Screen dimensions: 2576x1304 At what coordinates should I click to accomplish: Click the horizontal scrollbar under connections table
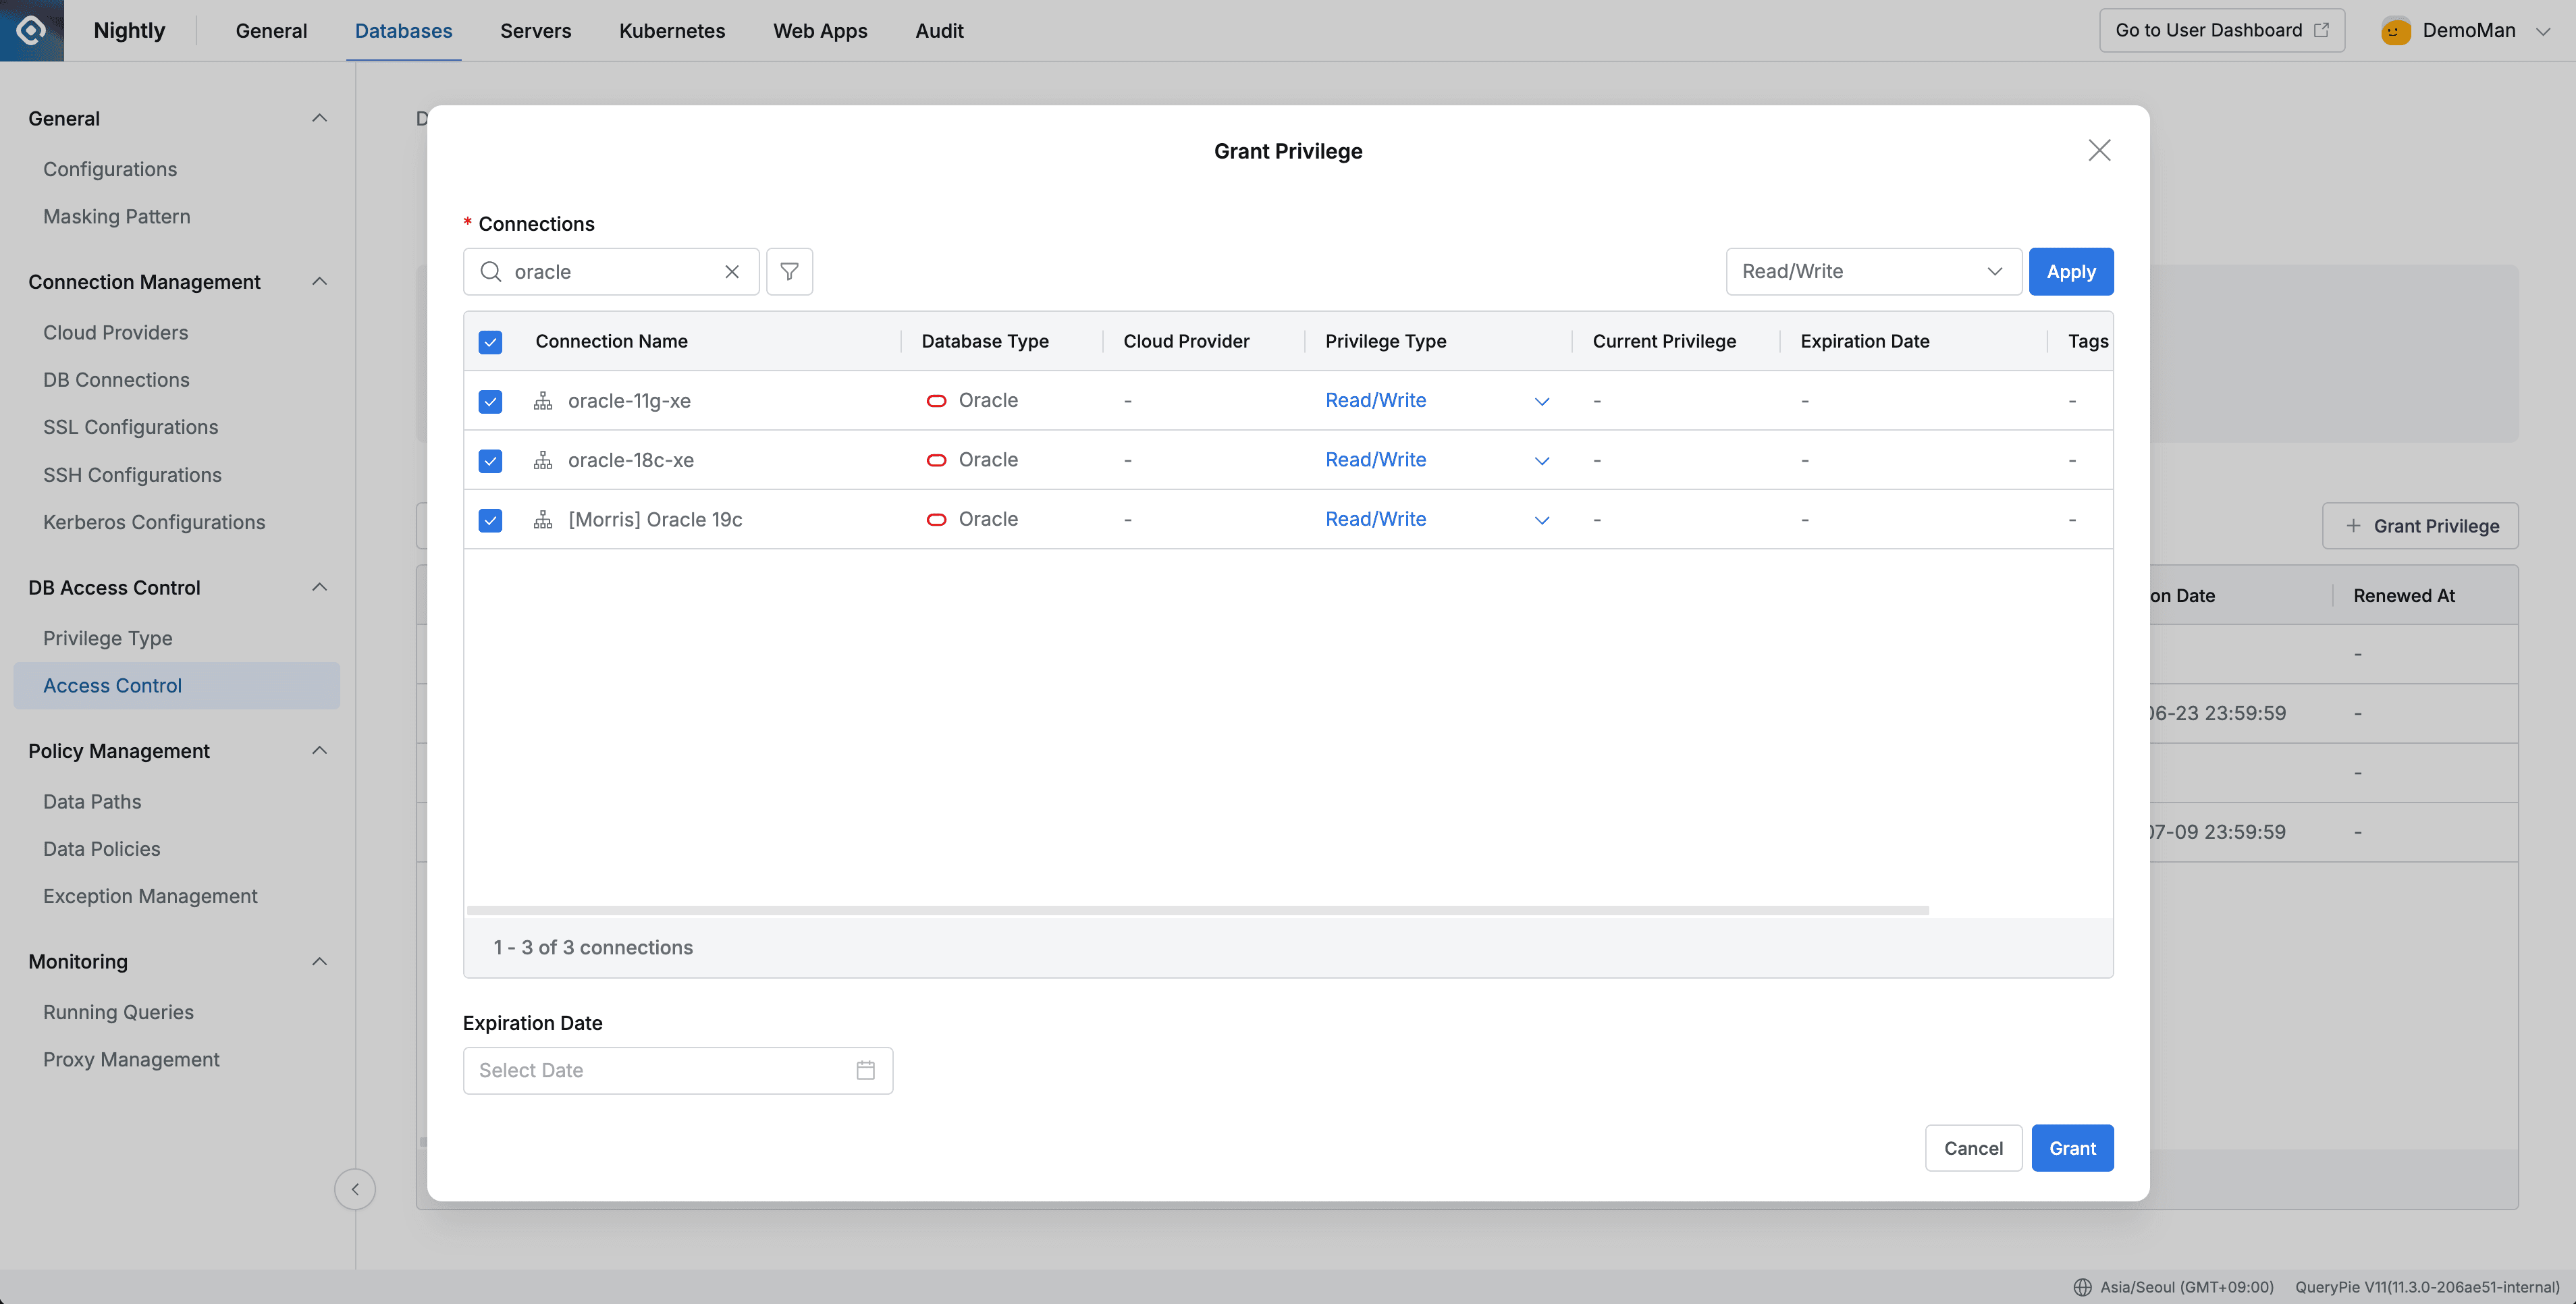pyautogui.click(x=1197, y=910)
